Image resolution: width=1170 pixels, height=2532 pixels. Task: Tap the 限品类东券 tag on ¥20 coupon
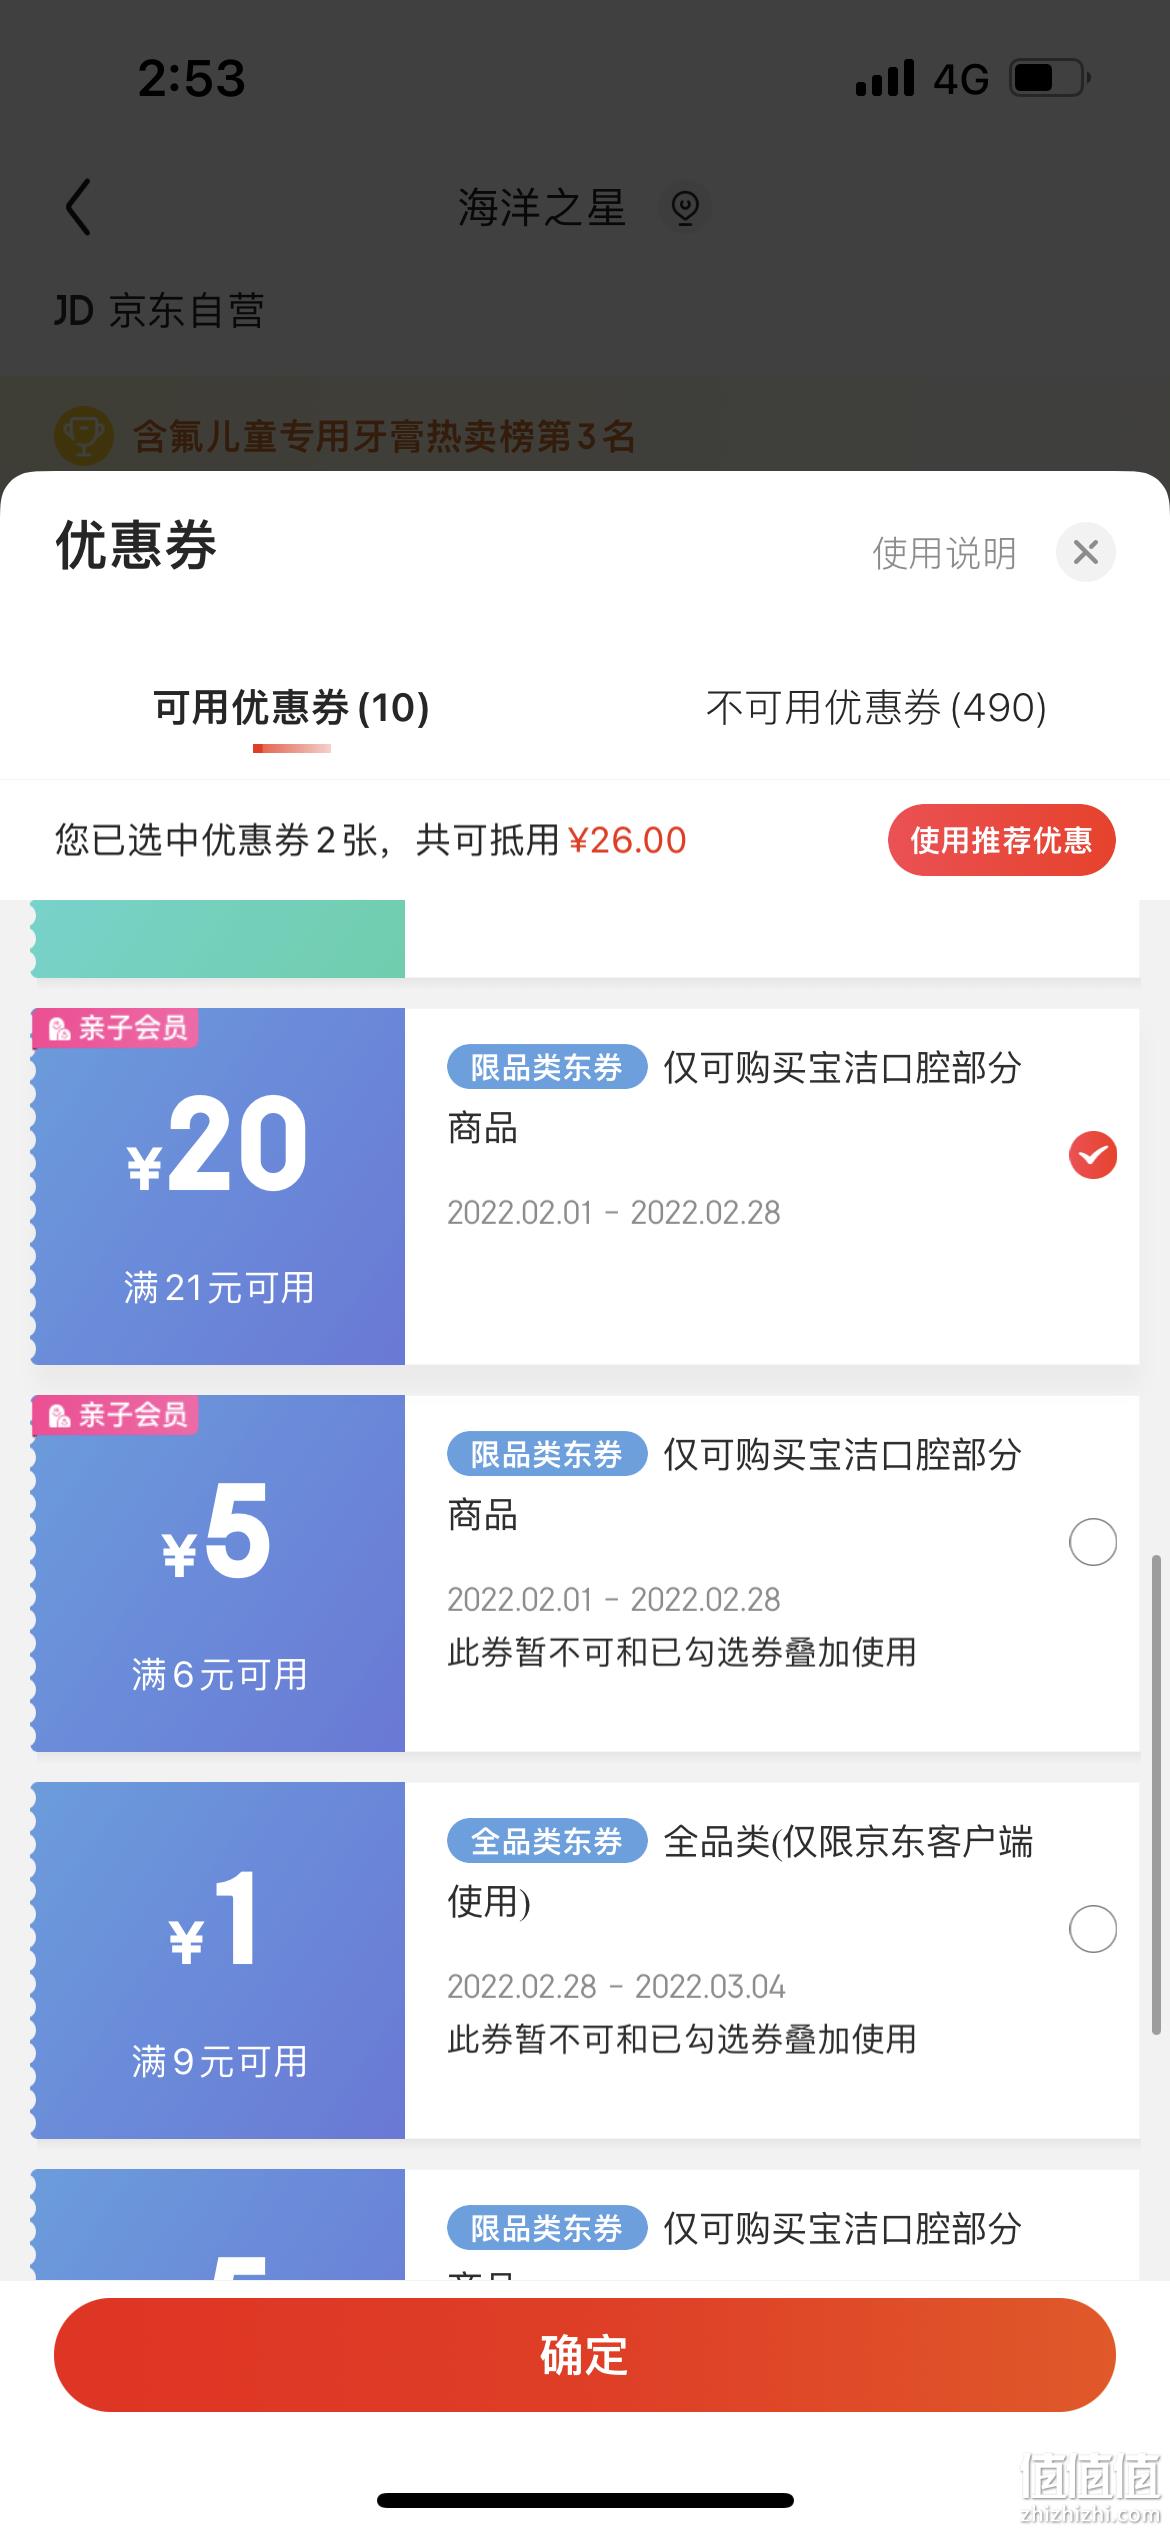546,1067
